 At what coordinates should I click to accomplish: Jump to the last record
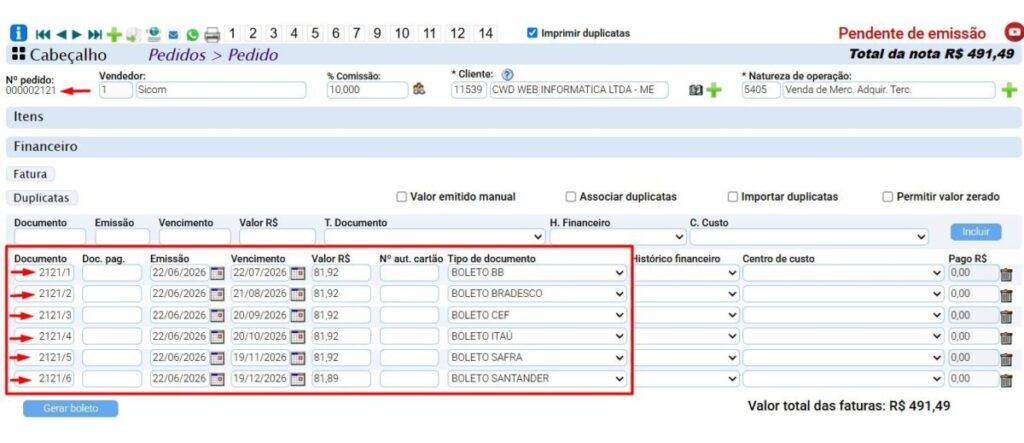[95, 34]
